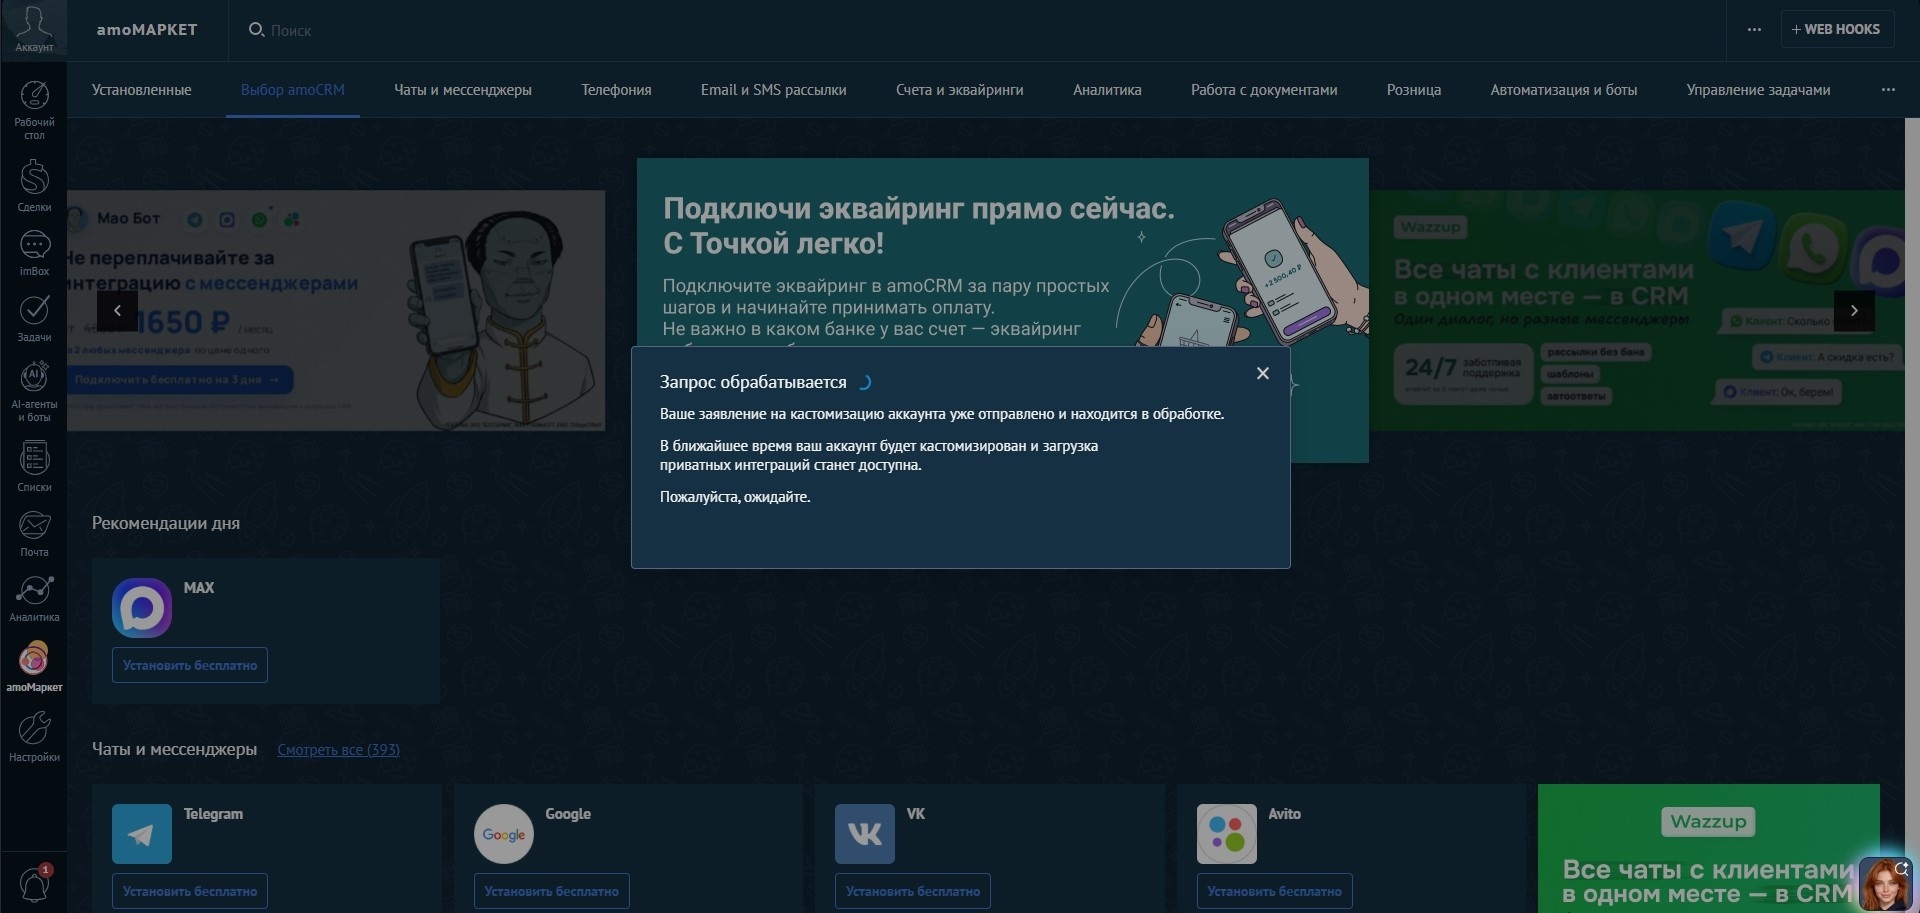
Task: Open the Работа с документами tab
Action: pos(1264,90)
